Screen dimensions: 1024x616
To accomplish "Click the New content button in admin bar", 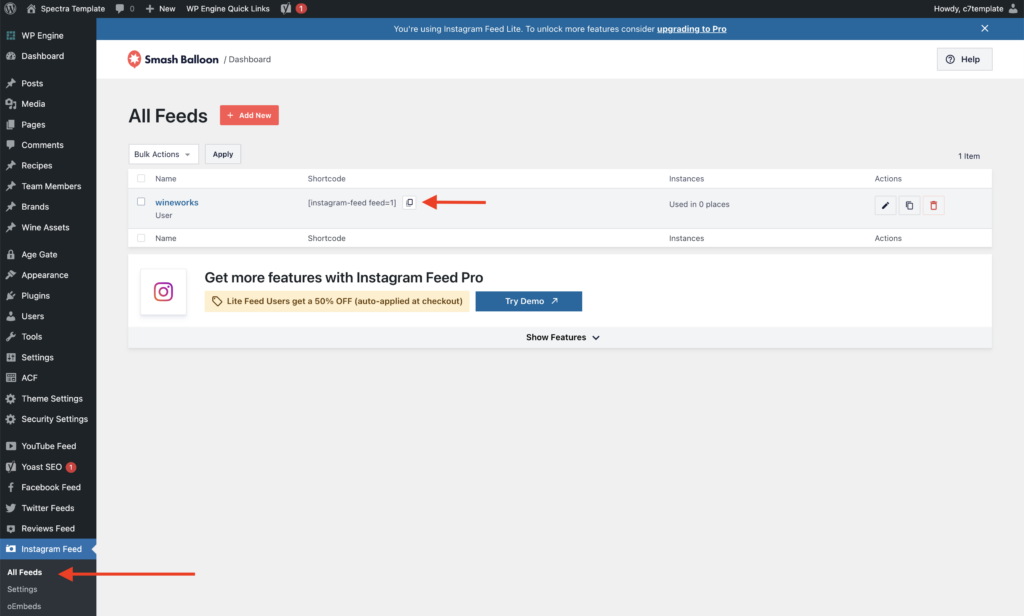I will (x=161, y=8).
